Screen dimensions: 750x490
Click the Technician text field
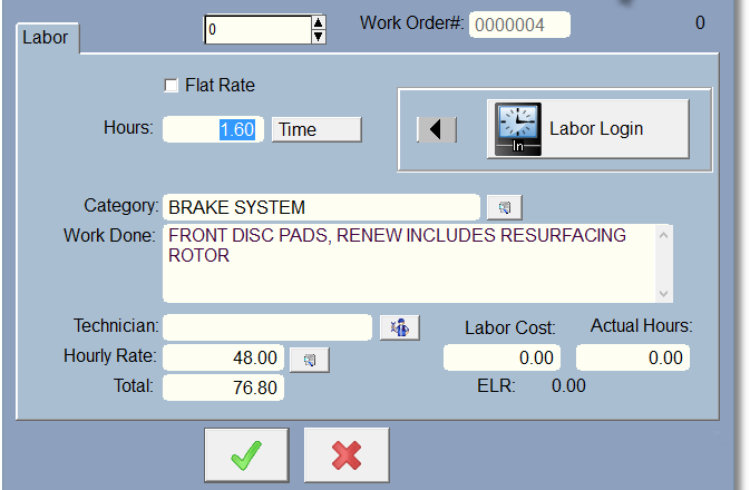point(267,327)
